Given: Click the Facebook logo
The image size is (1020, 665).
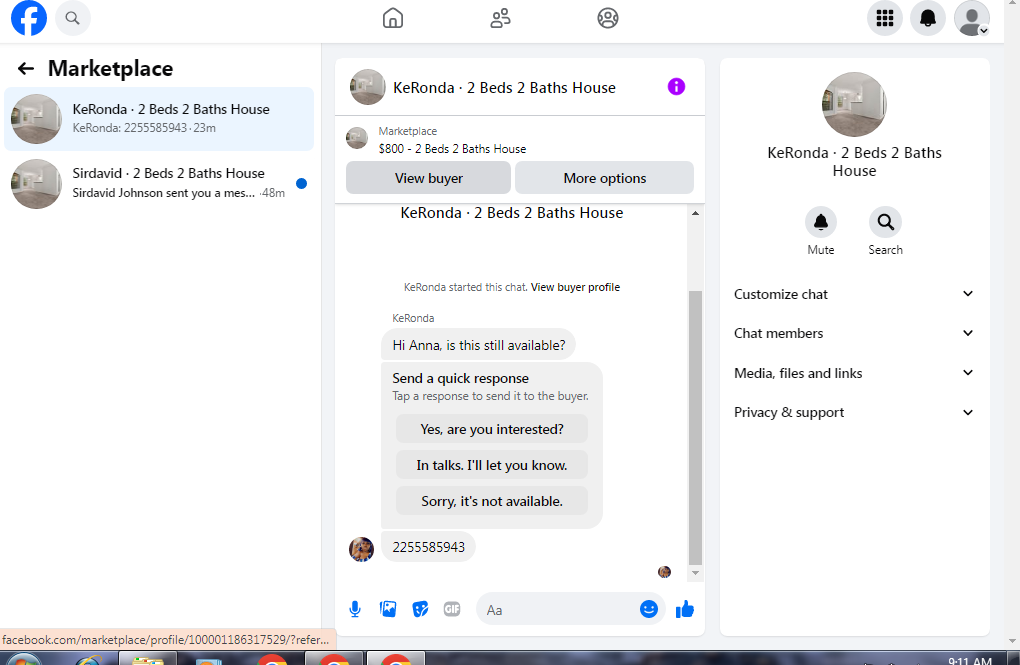Looking at the screenshot, I should pos(29,18).
